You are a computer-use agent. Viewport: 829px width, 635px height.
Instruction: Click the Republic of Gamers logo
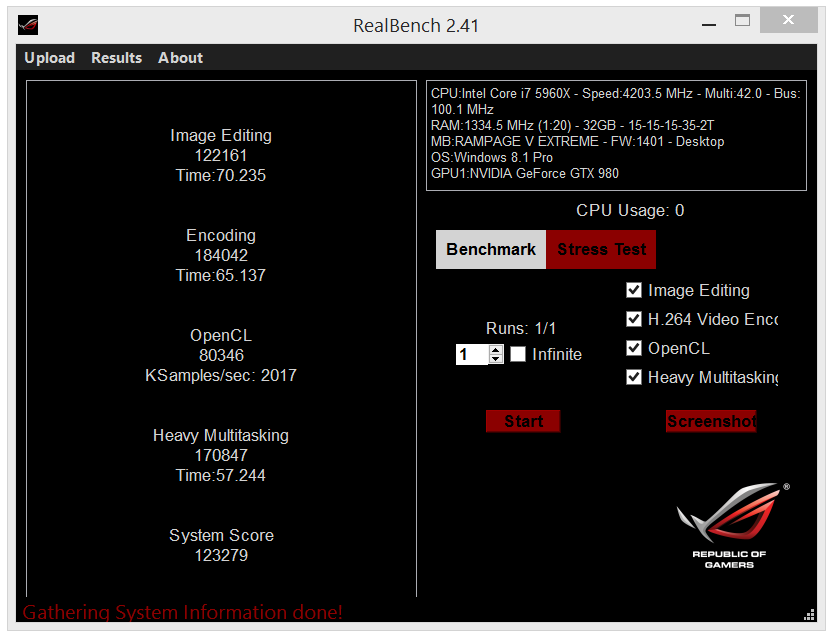coord(732,525)
